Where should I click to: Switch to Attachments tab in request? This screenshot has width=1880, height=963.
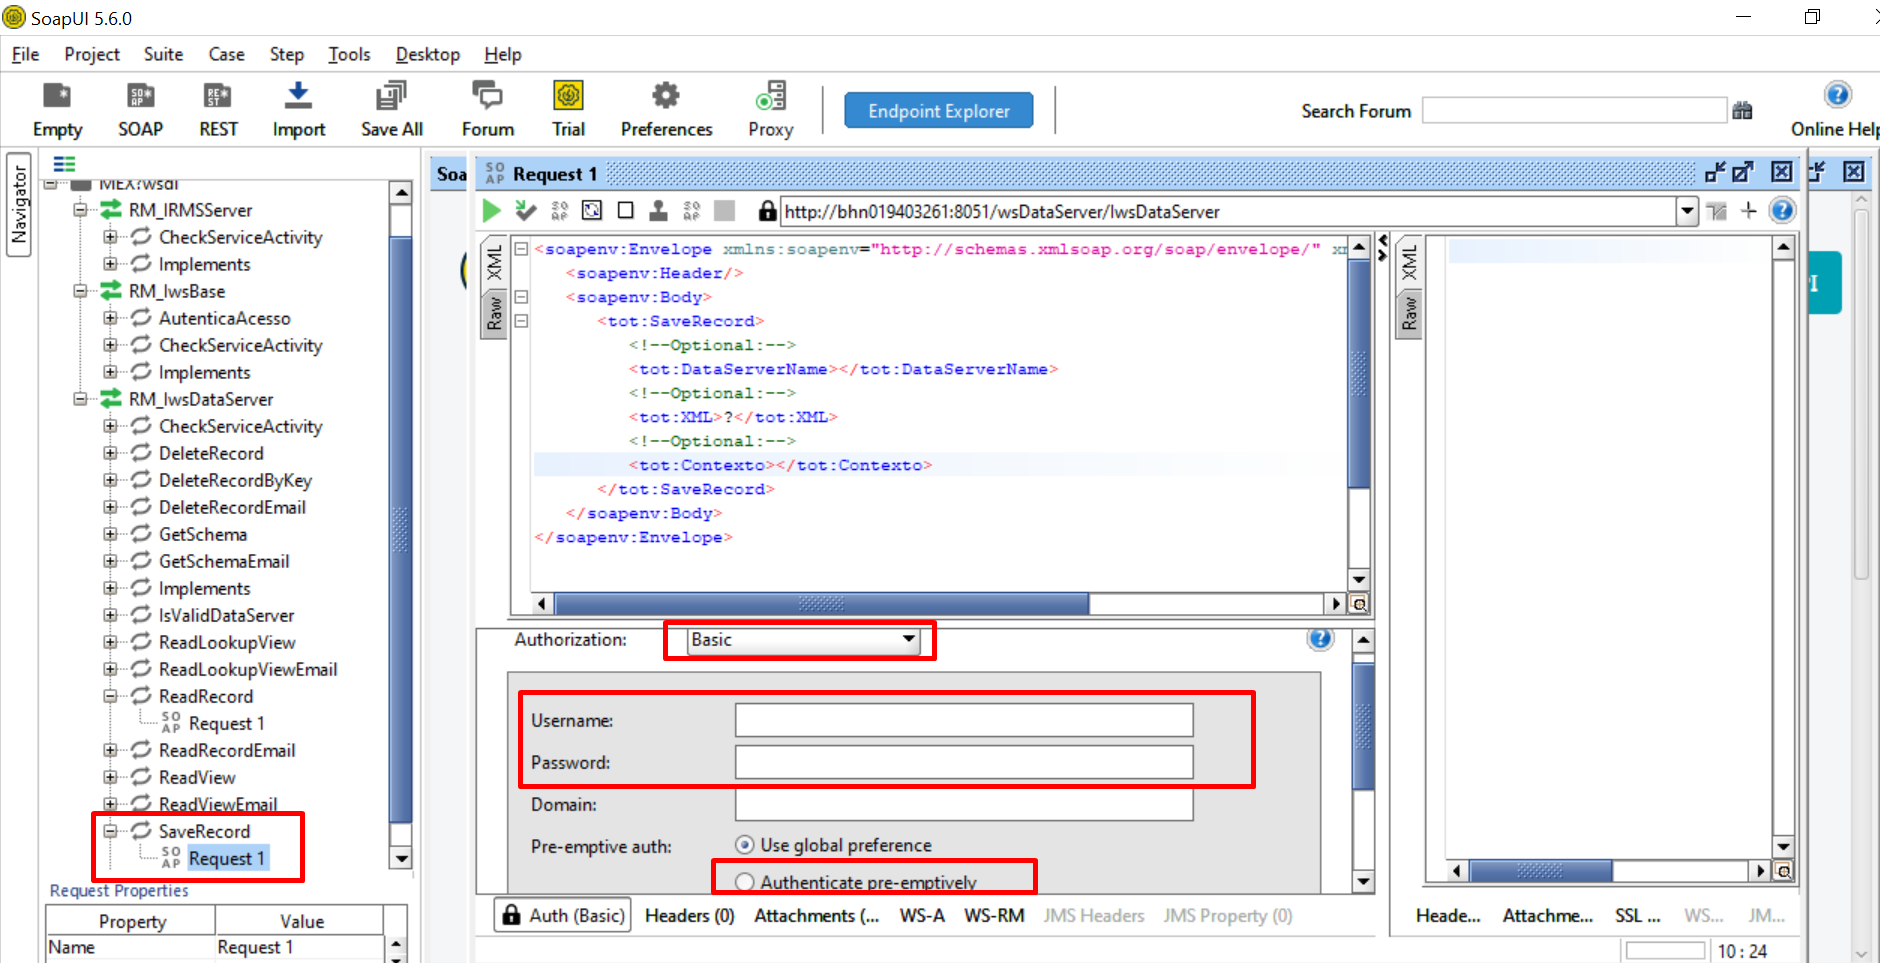click(x=817, y=915)
